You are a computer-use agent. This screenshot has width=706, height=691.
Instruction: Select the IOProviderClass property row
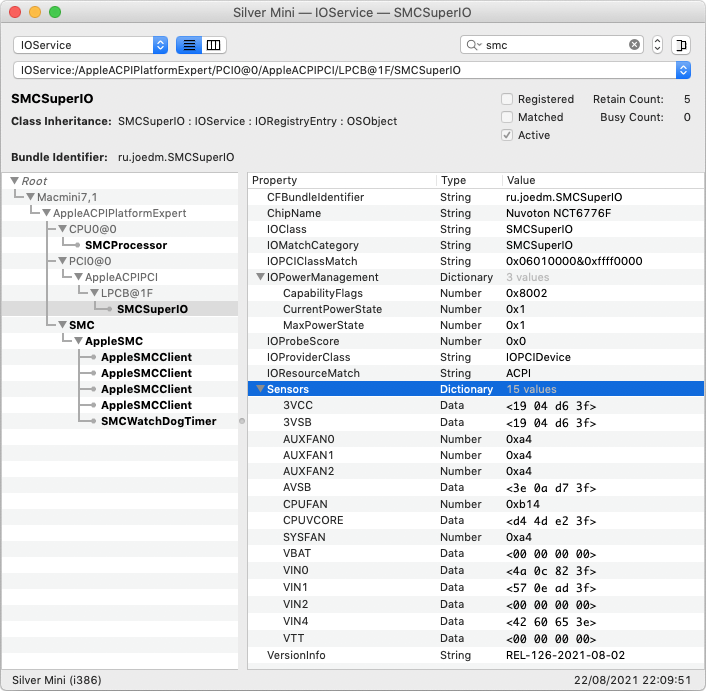(475, 357)
